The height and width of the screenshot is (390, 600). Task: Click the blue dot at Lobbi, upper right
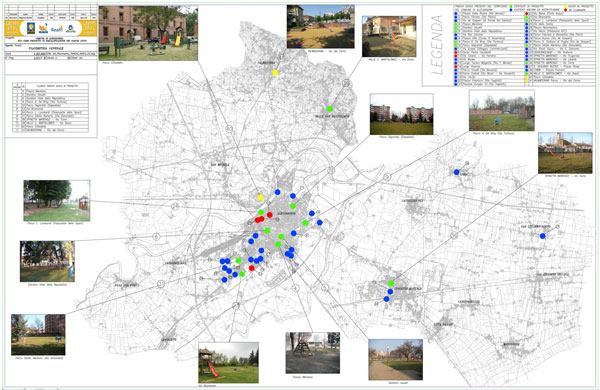pos(456,172)
